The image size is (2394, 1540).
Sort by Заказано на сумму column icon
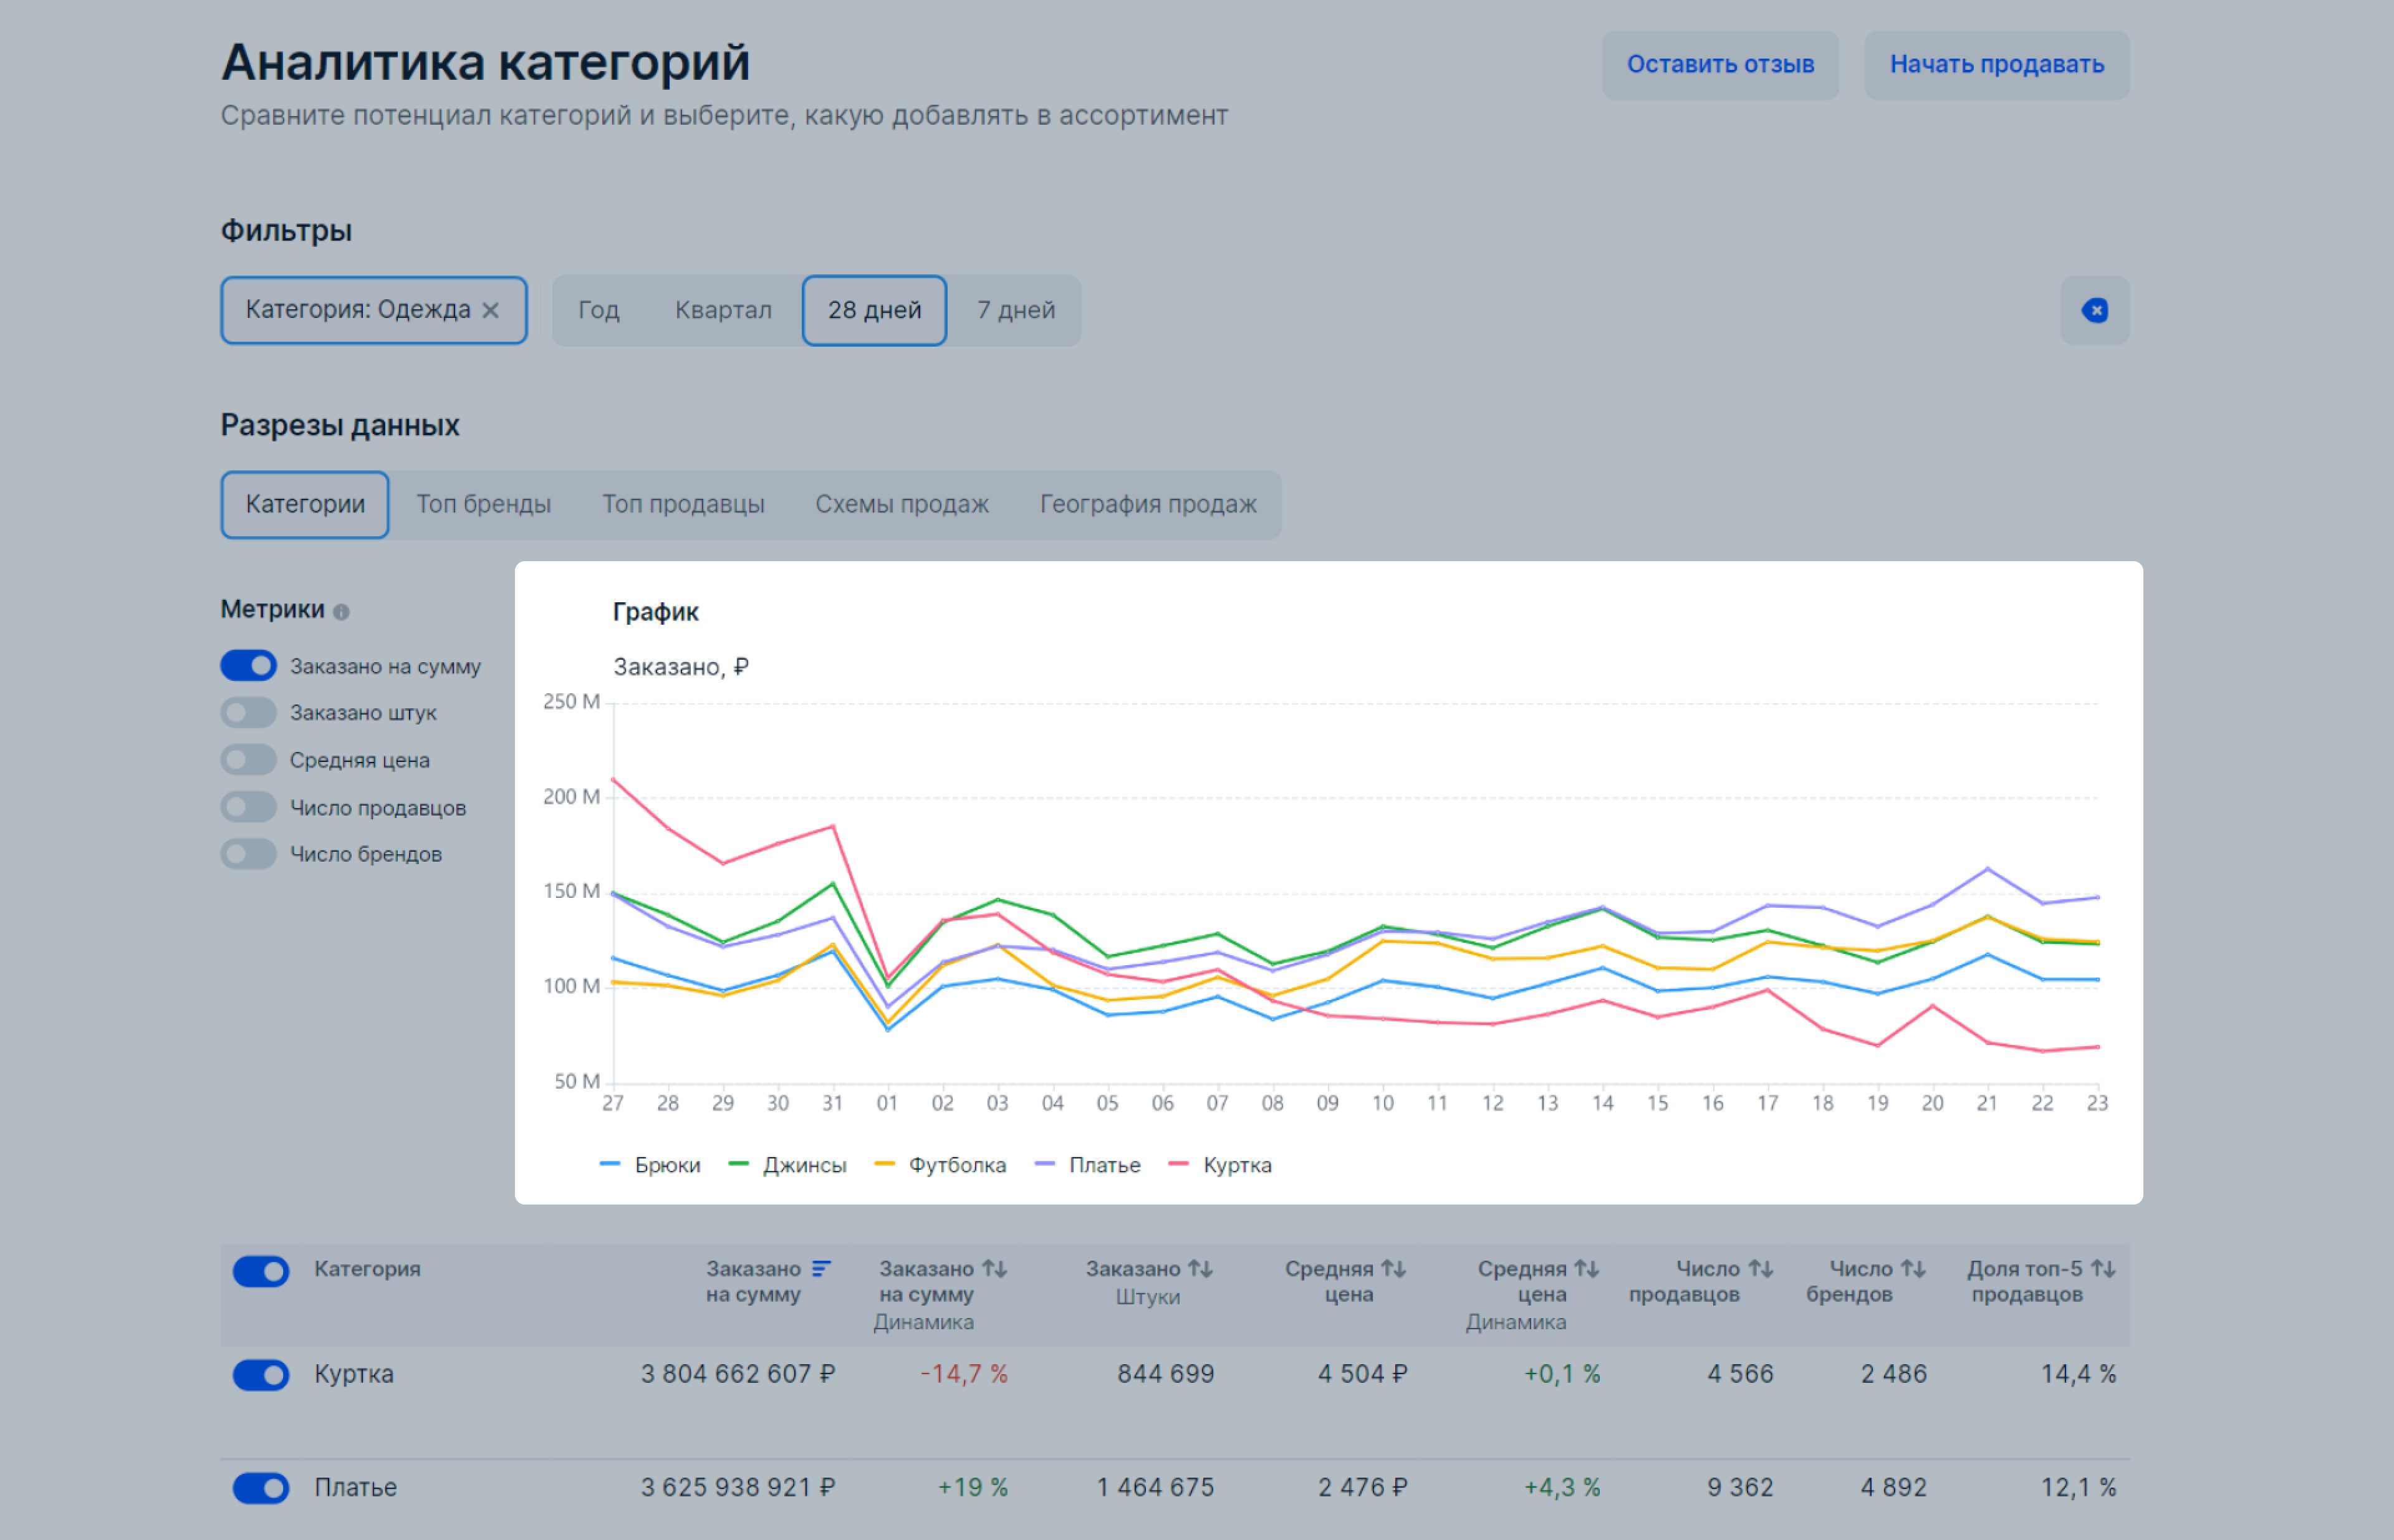pos(821,1268)
